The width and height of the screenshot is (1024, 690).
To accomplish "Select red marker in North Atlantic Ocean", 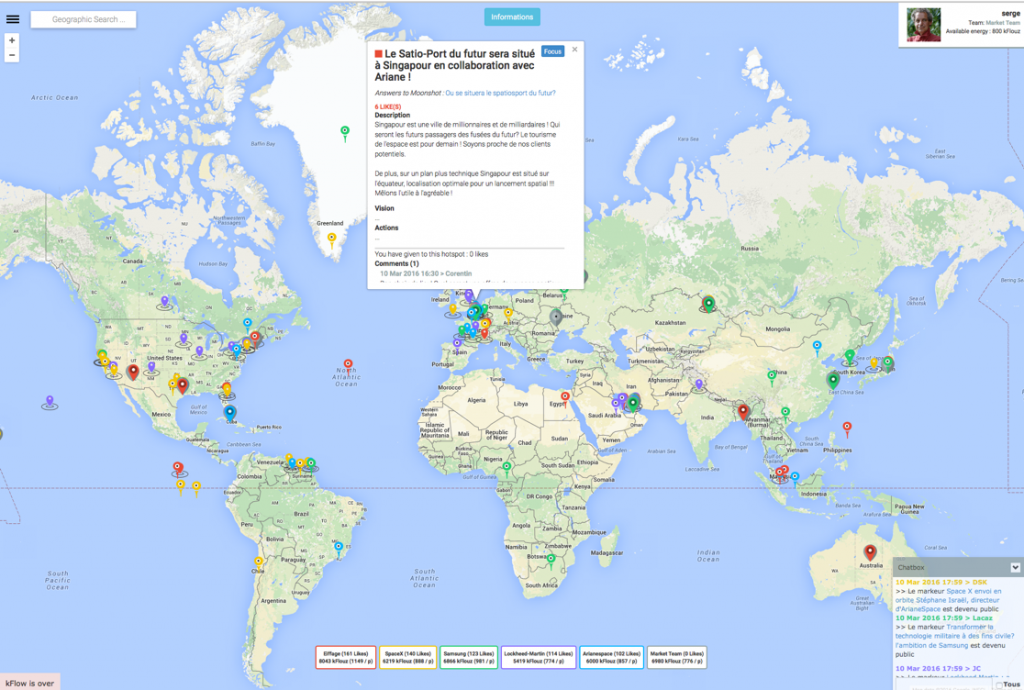I will coord(347,364).
